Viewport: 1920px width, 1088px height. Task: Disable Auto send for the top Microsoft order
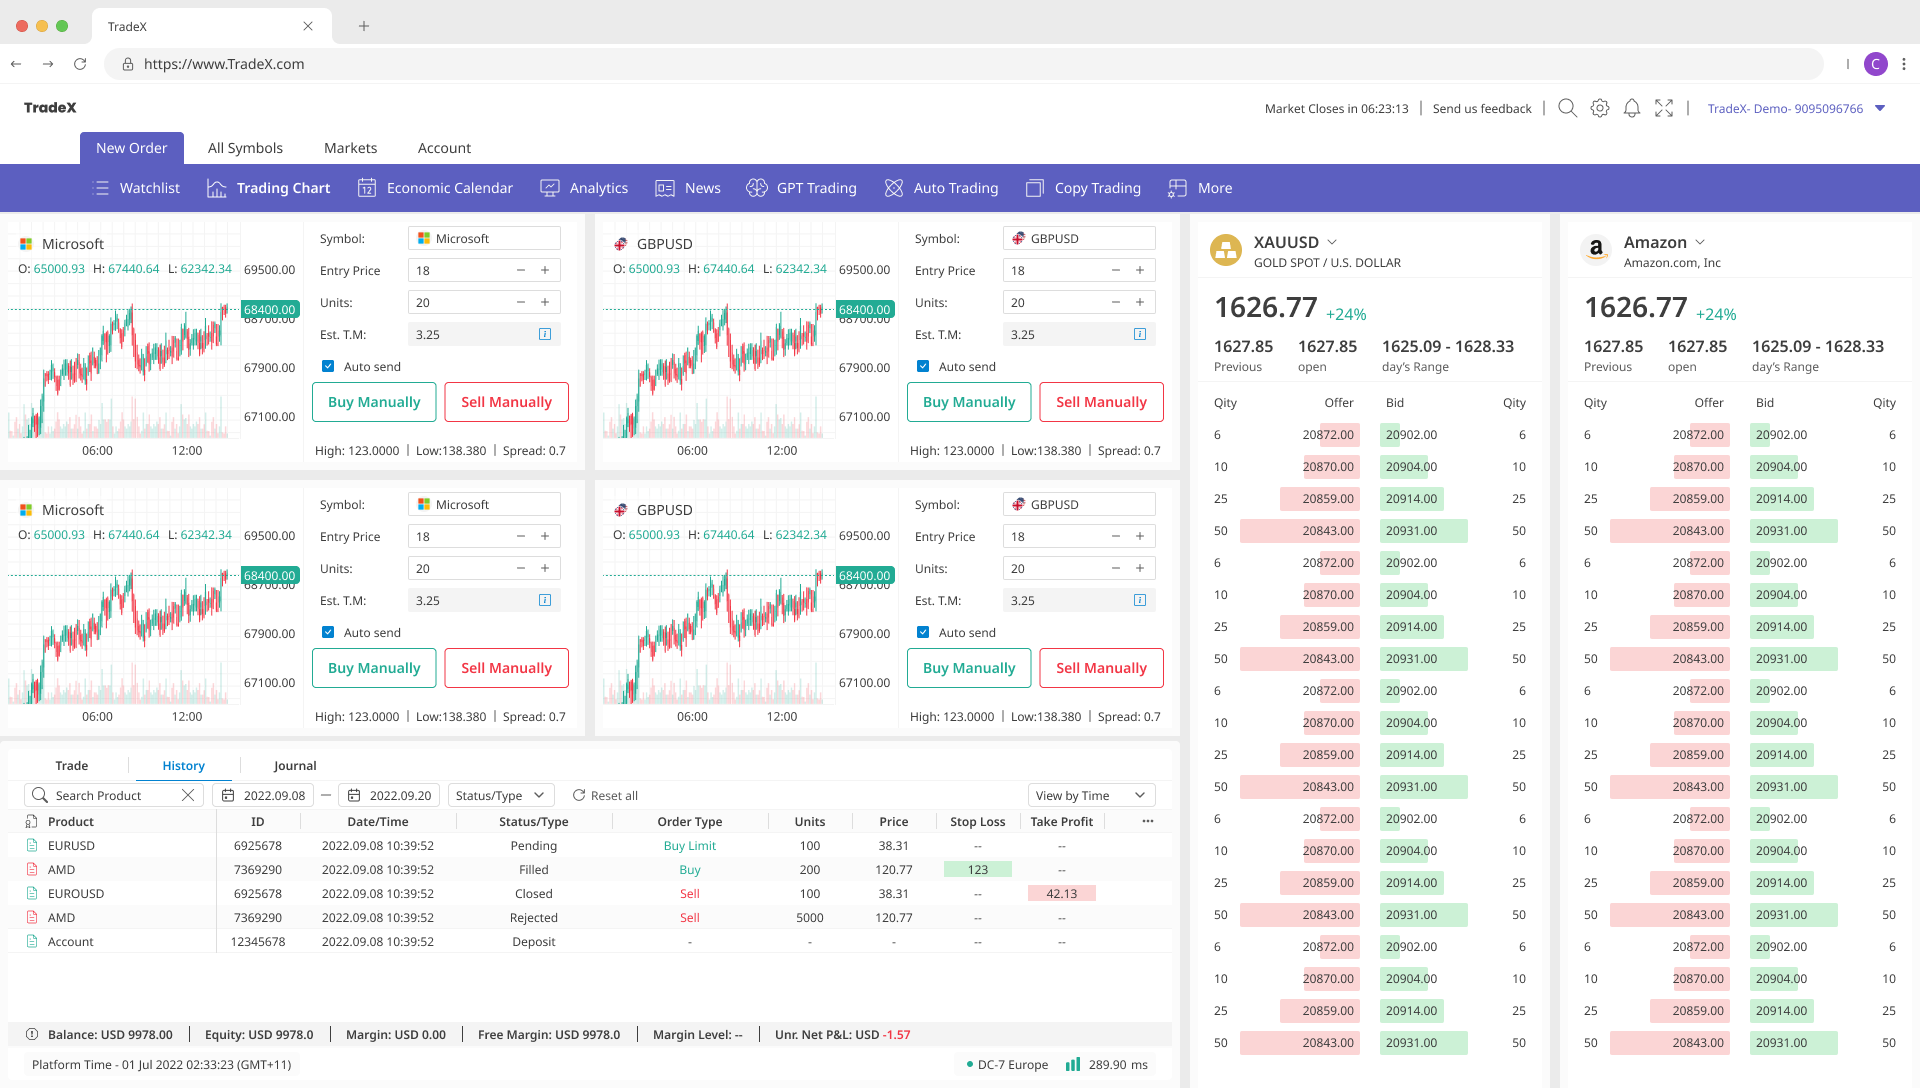328,366
